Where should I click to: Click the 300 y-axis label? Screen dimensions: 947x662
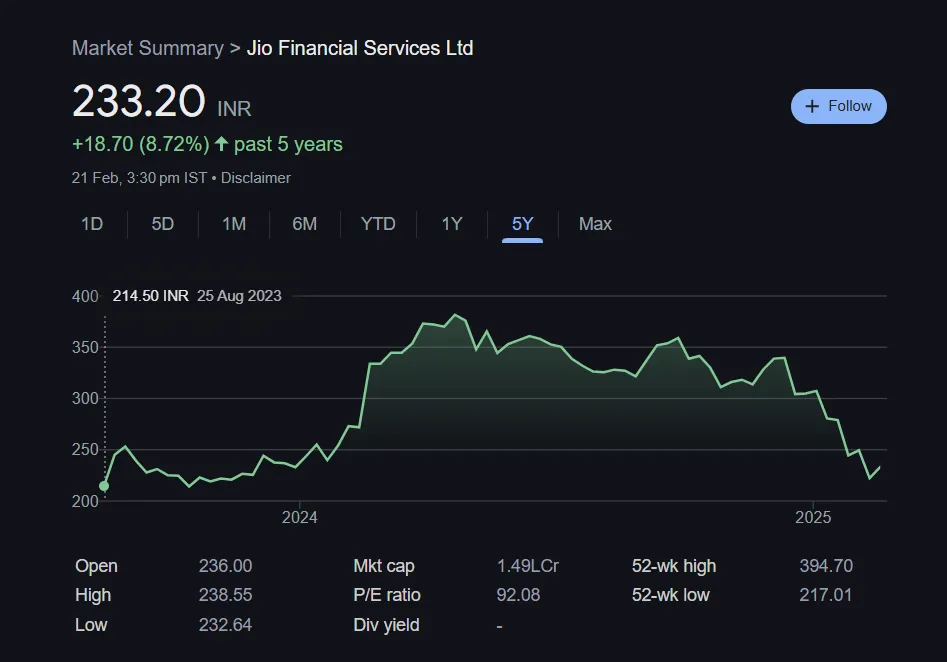pyautogui.click(x=85, y=399)
